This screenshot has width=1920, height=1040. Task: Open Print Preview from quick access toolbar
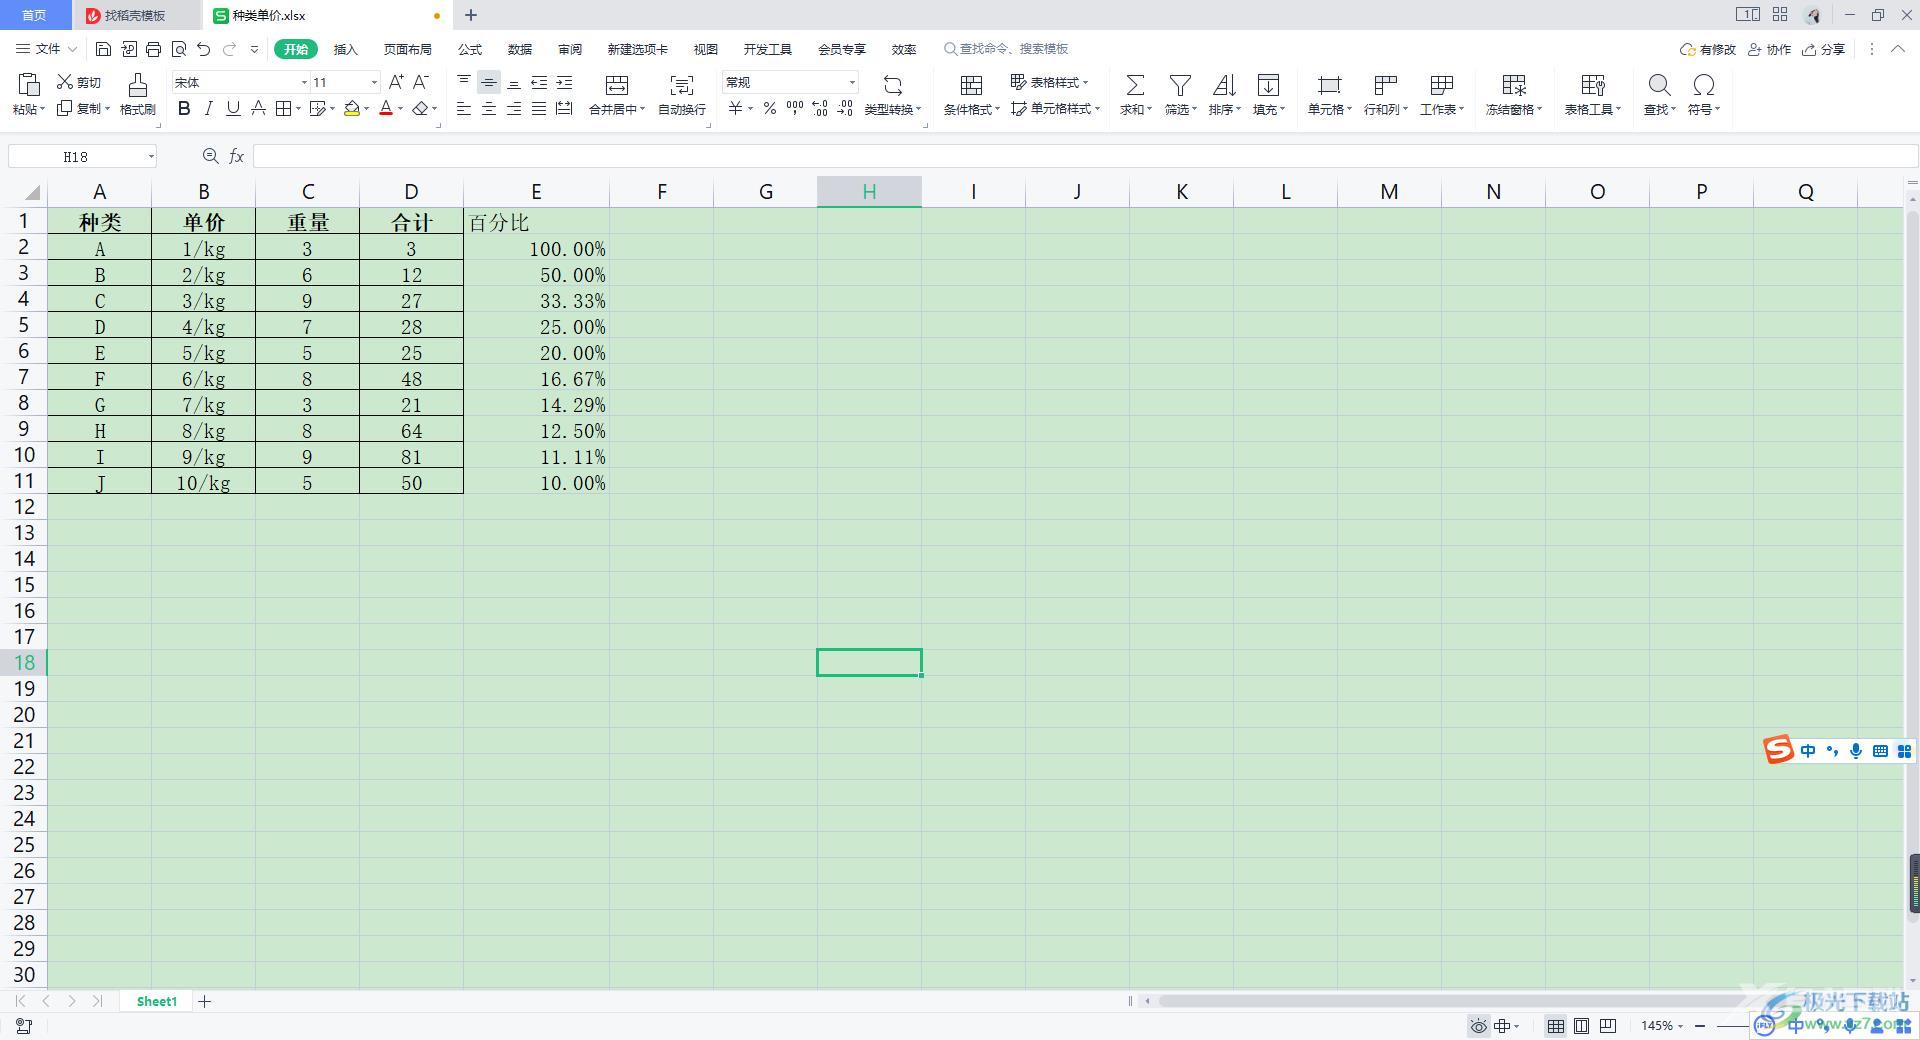pos(178,49)
